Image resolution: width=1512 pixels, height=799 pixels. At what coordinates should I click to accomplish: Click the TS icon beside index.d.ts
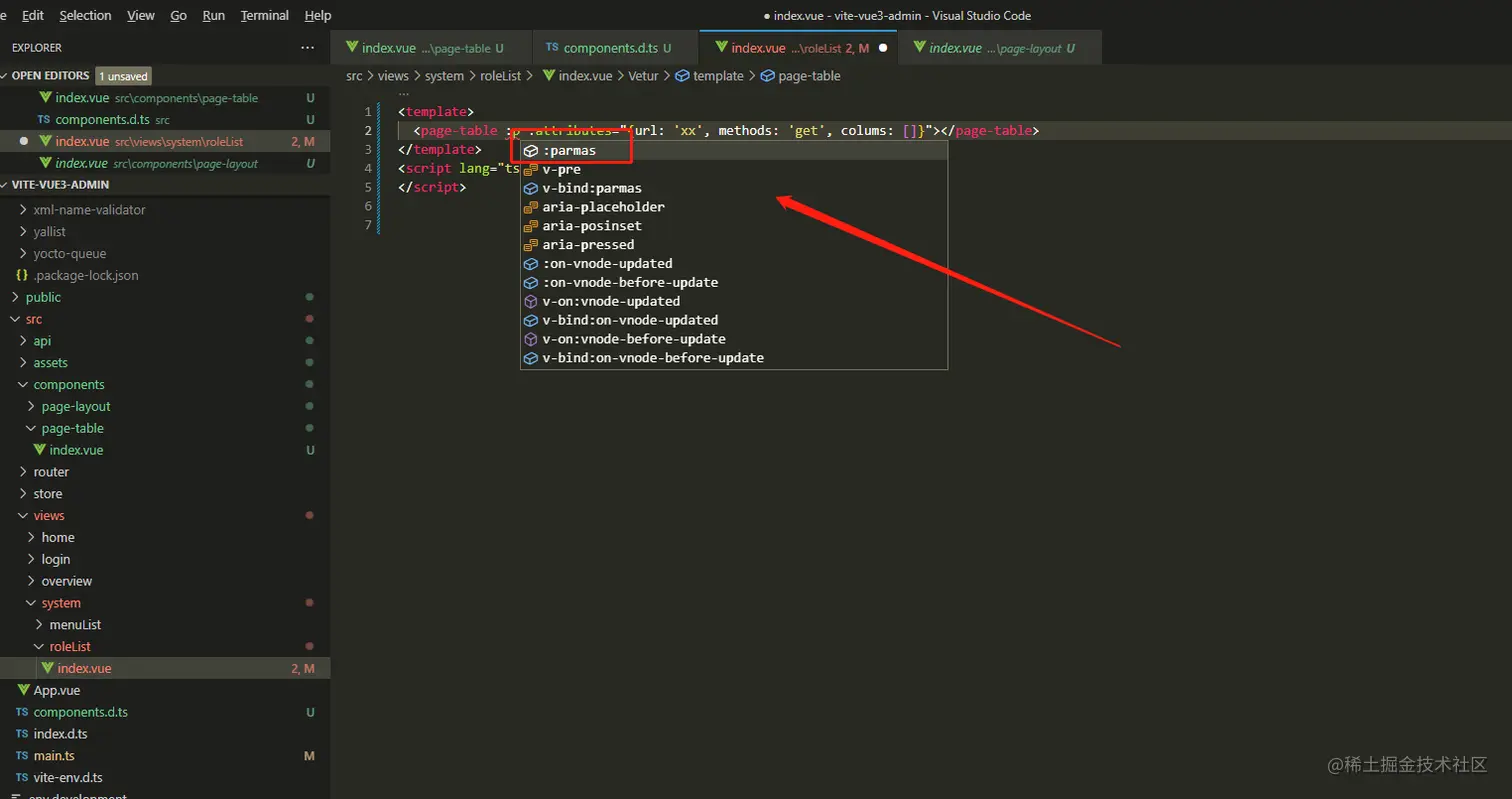(x=22, y=734)
